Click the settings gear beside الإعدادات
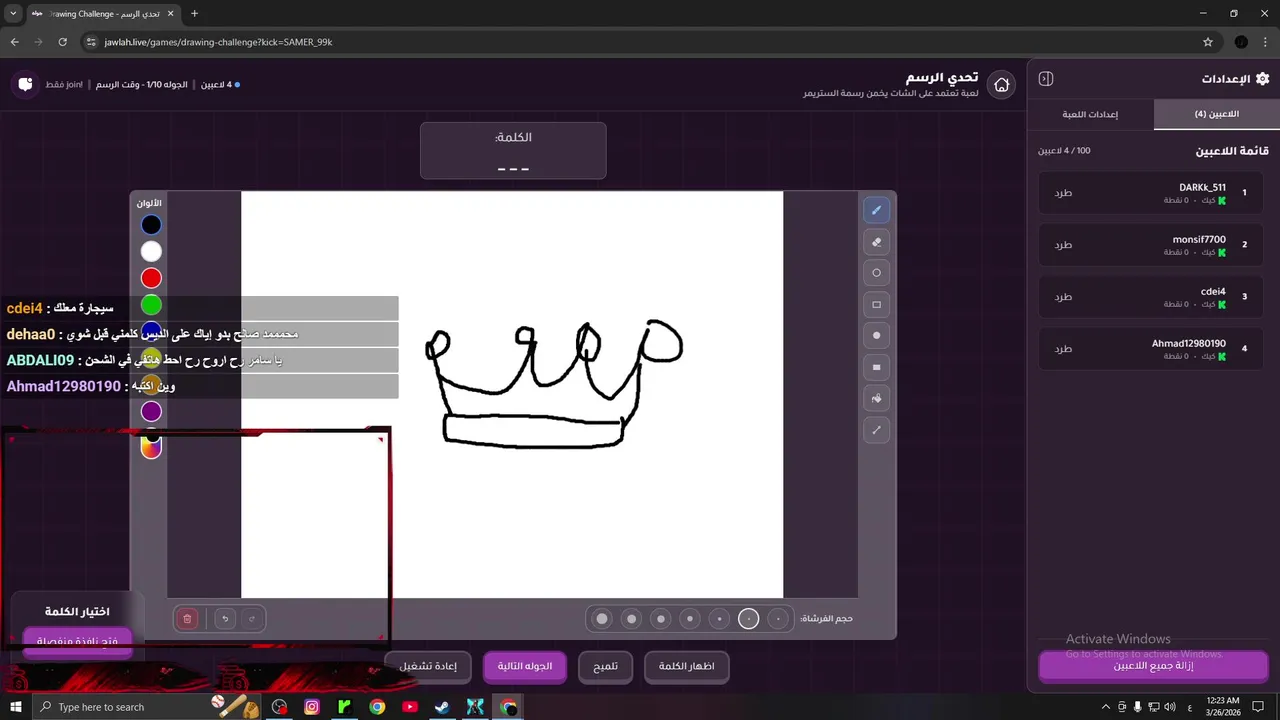 point(1262,79)
